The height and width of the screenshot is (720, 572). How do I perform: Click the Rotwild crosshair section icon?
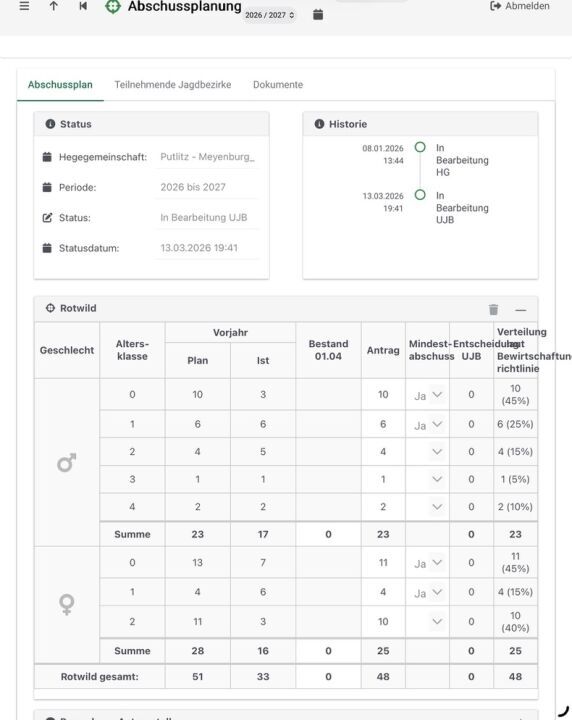[x=50, y=308]
